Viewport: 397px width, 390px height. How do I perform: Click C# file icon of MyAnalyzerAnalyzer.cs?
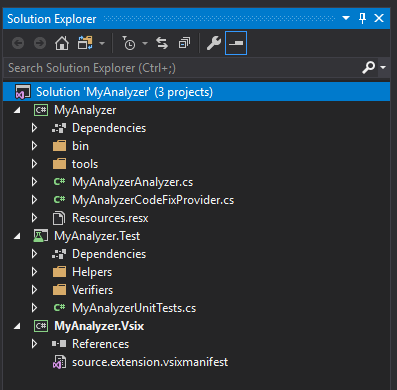pyautogui.click(x=59, y=182)
